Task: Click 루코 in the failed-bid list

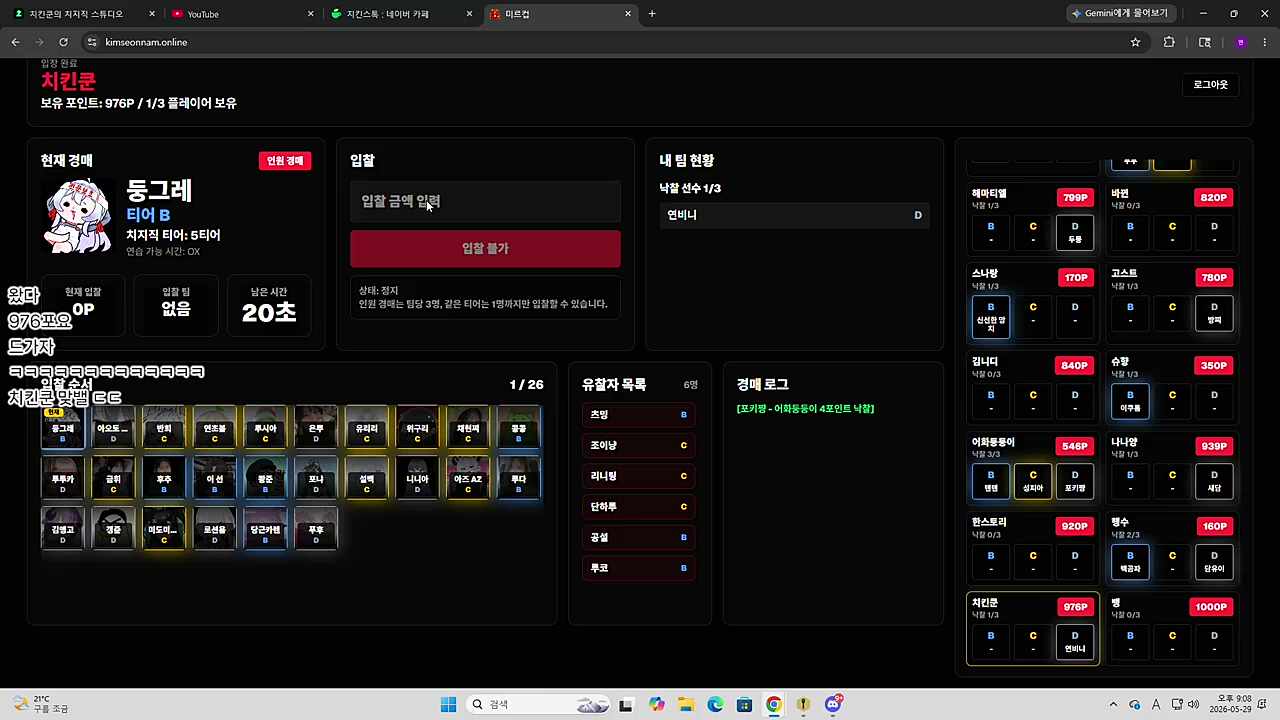Action: [638, 568]
